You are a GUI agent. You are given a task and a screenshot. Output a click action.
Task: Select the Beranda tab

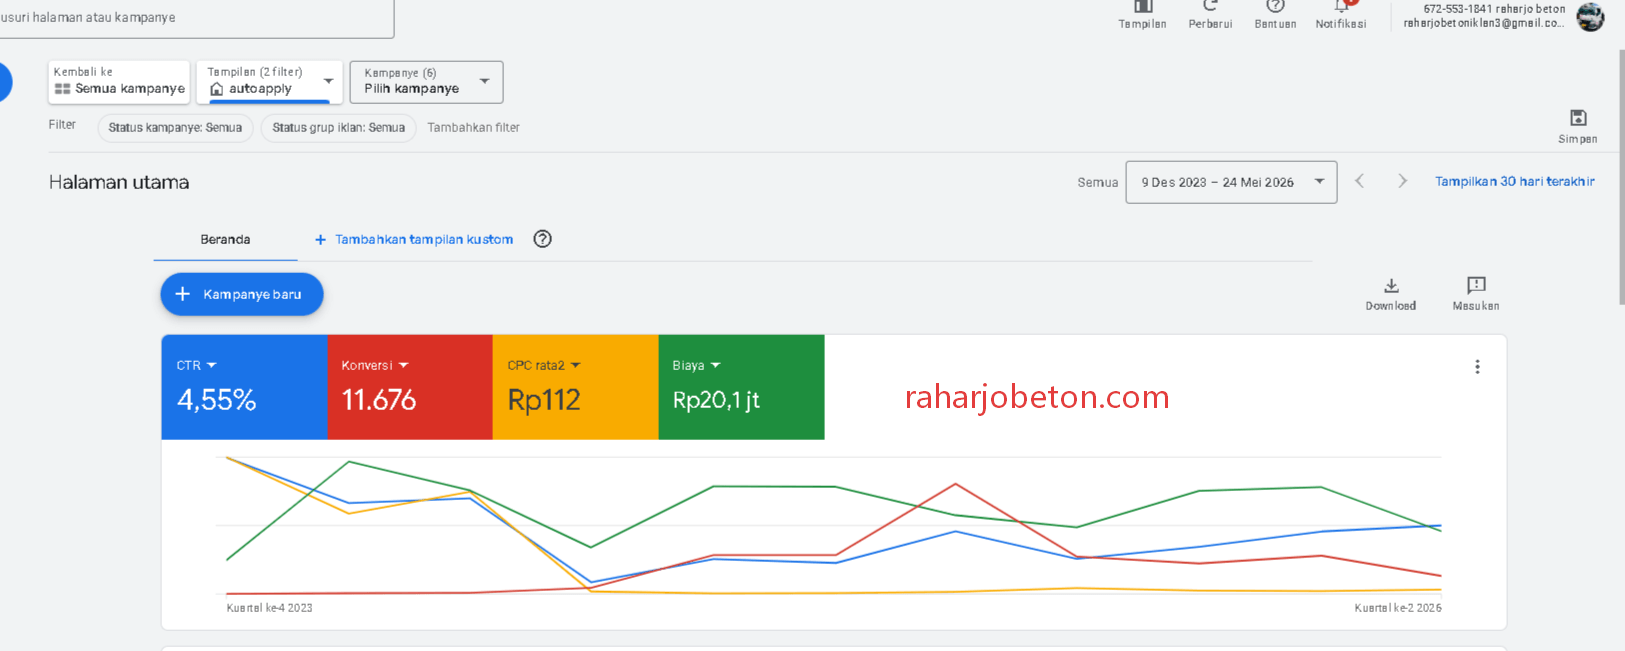(x=225, y=240)
